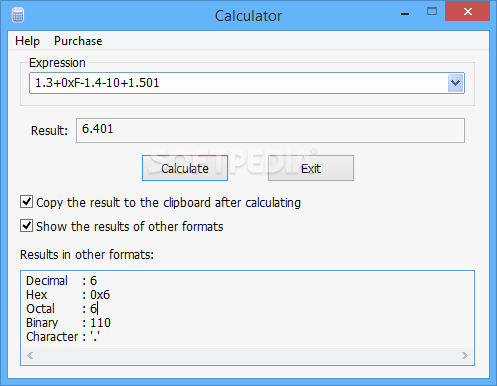Click inside the Expression input field

[x=238, y=83]
